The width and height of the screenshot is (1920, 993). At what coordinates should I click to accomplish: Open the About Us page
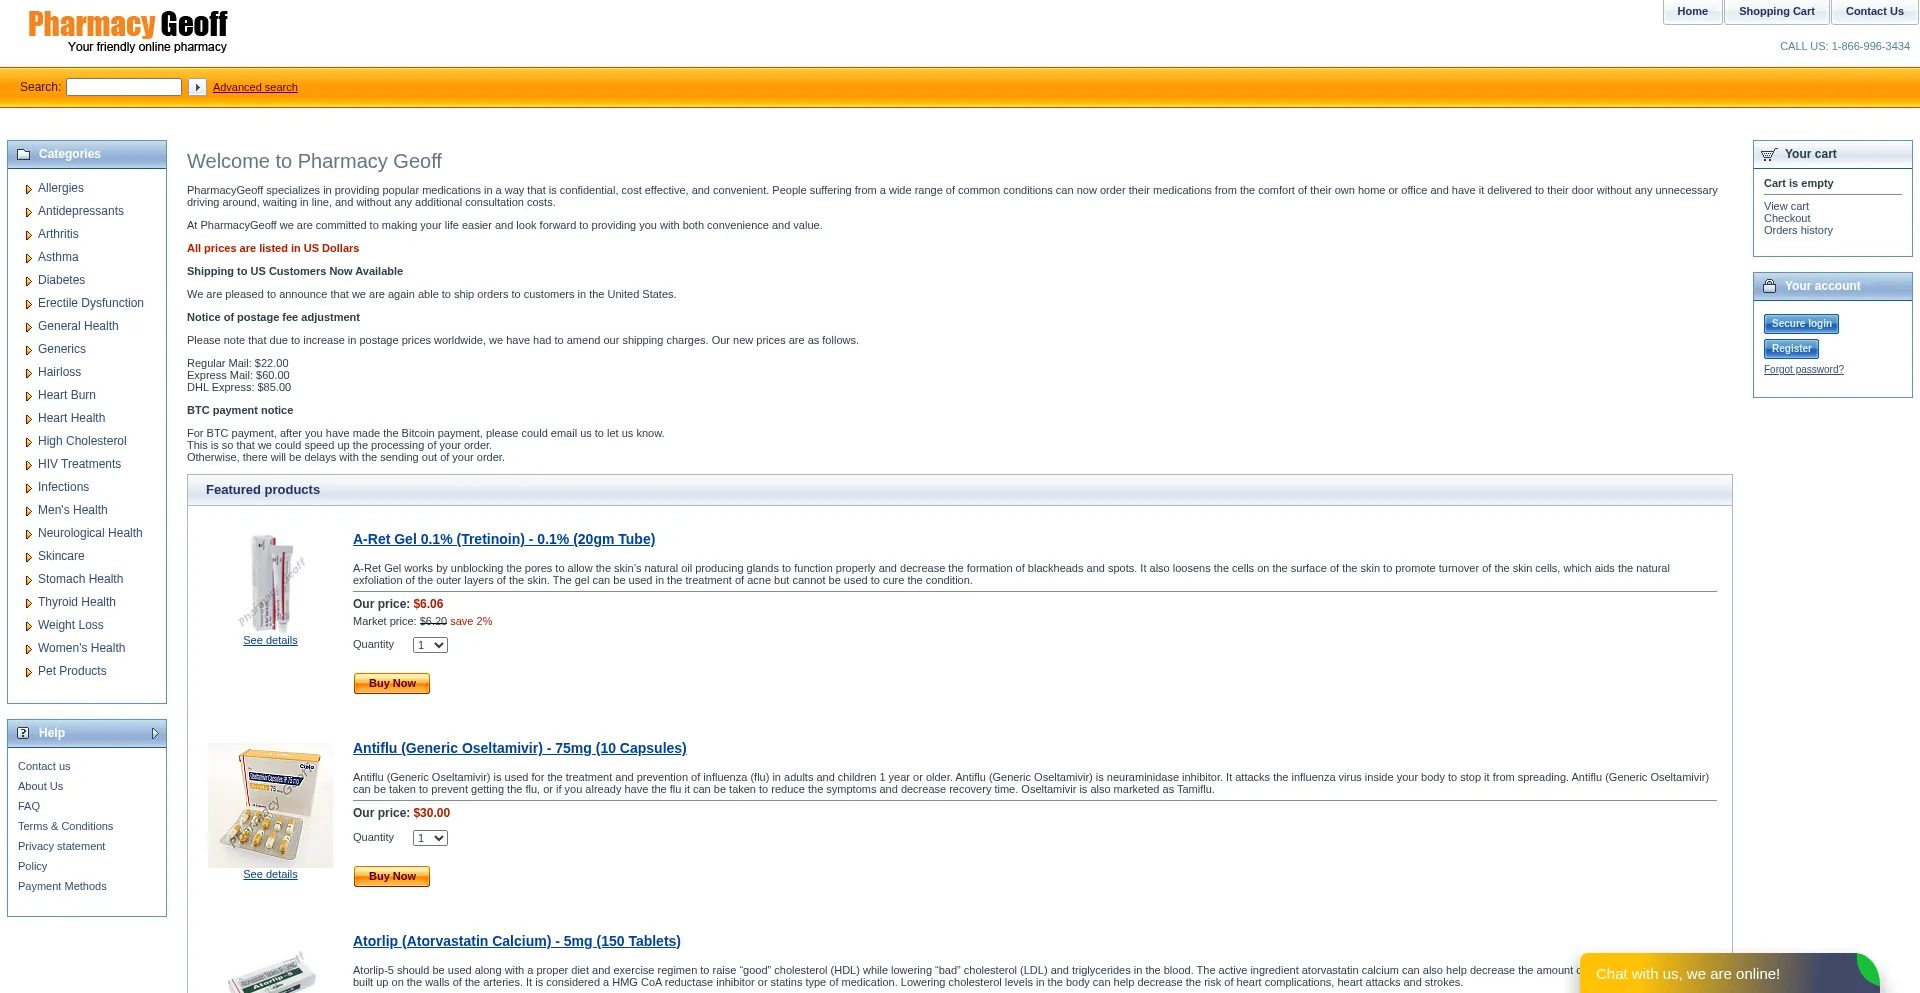(40, 786)
